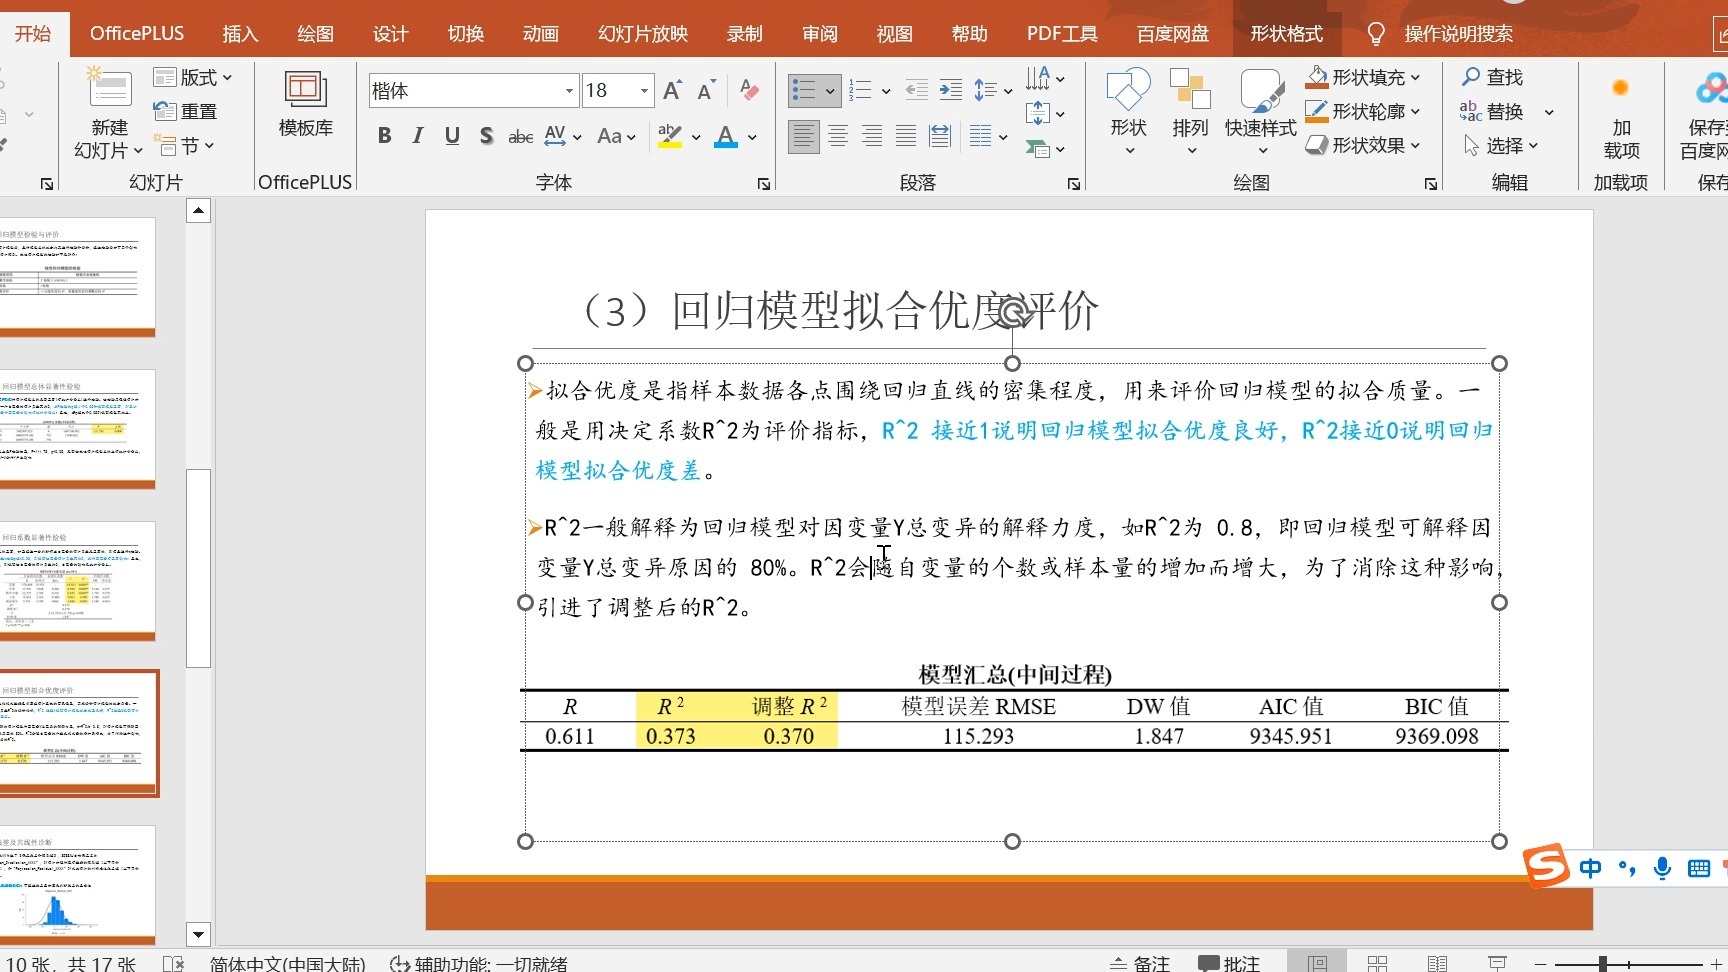This screenshot has height=972, width=1728.
Task: Decrease list indent level
Action: pos(917,91)
